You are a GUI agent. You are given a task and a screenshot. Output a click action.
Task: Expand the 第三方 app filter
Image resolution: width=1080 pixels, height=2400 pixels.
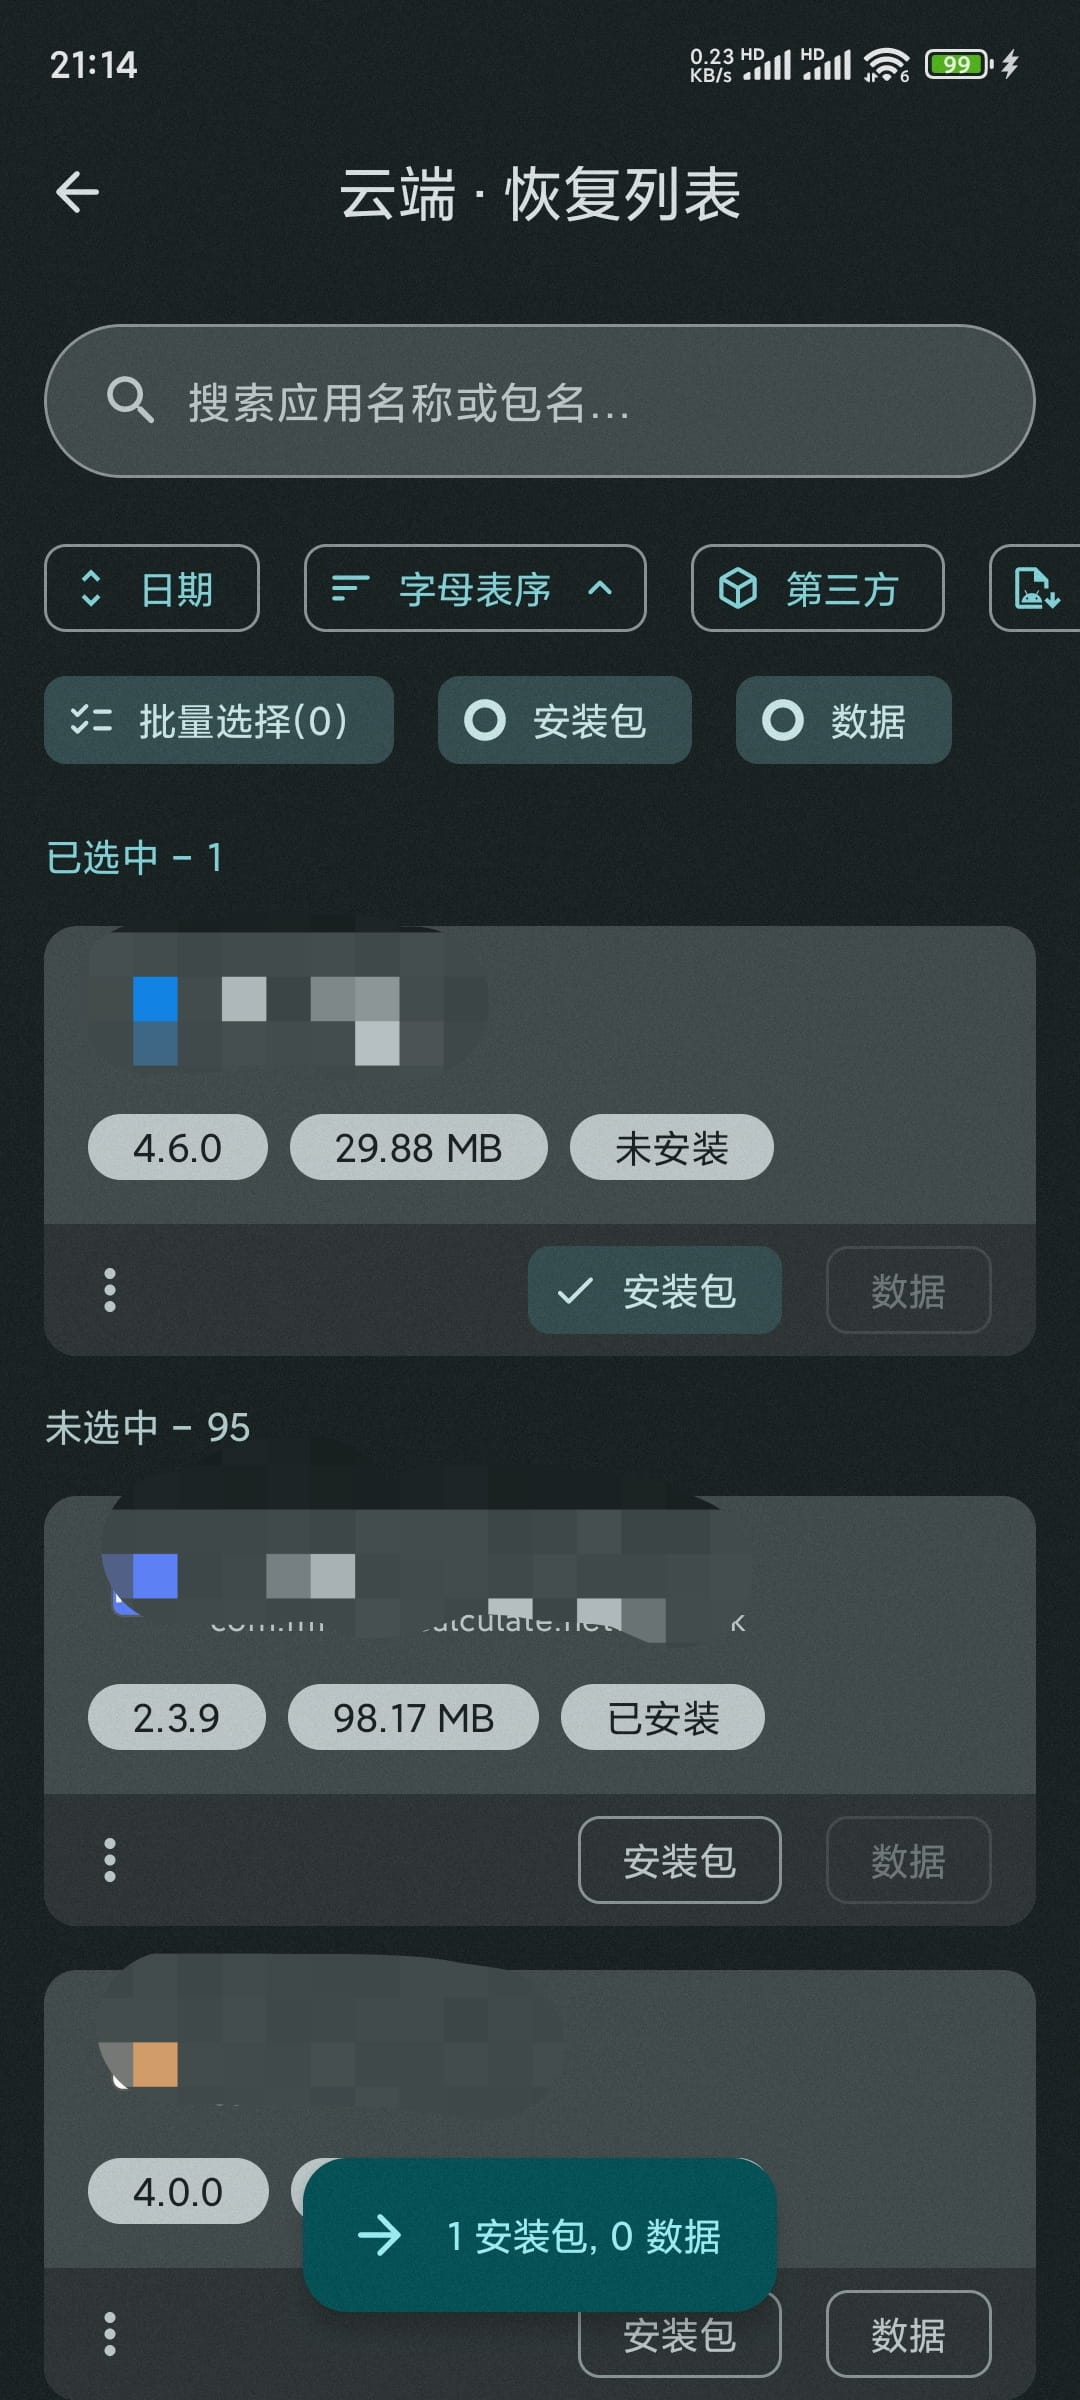[x=817, y=589]
